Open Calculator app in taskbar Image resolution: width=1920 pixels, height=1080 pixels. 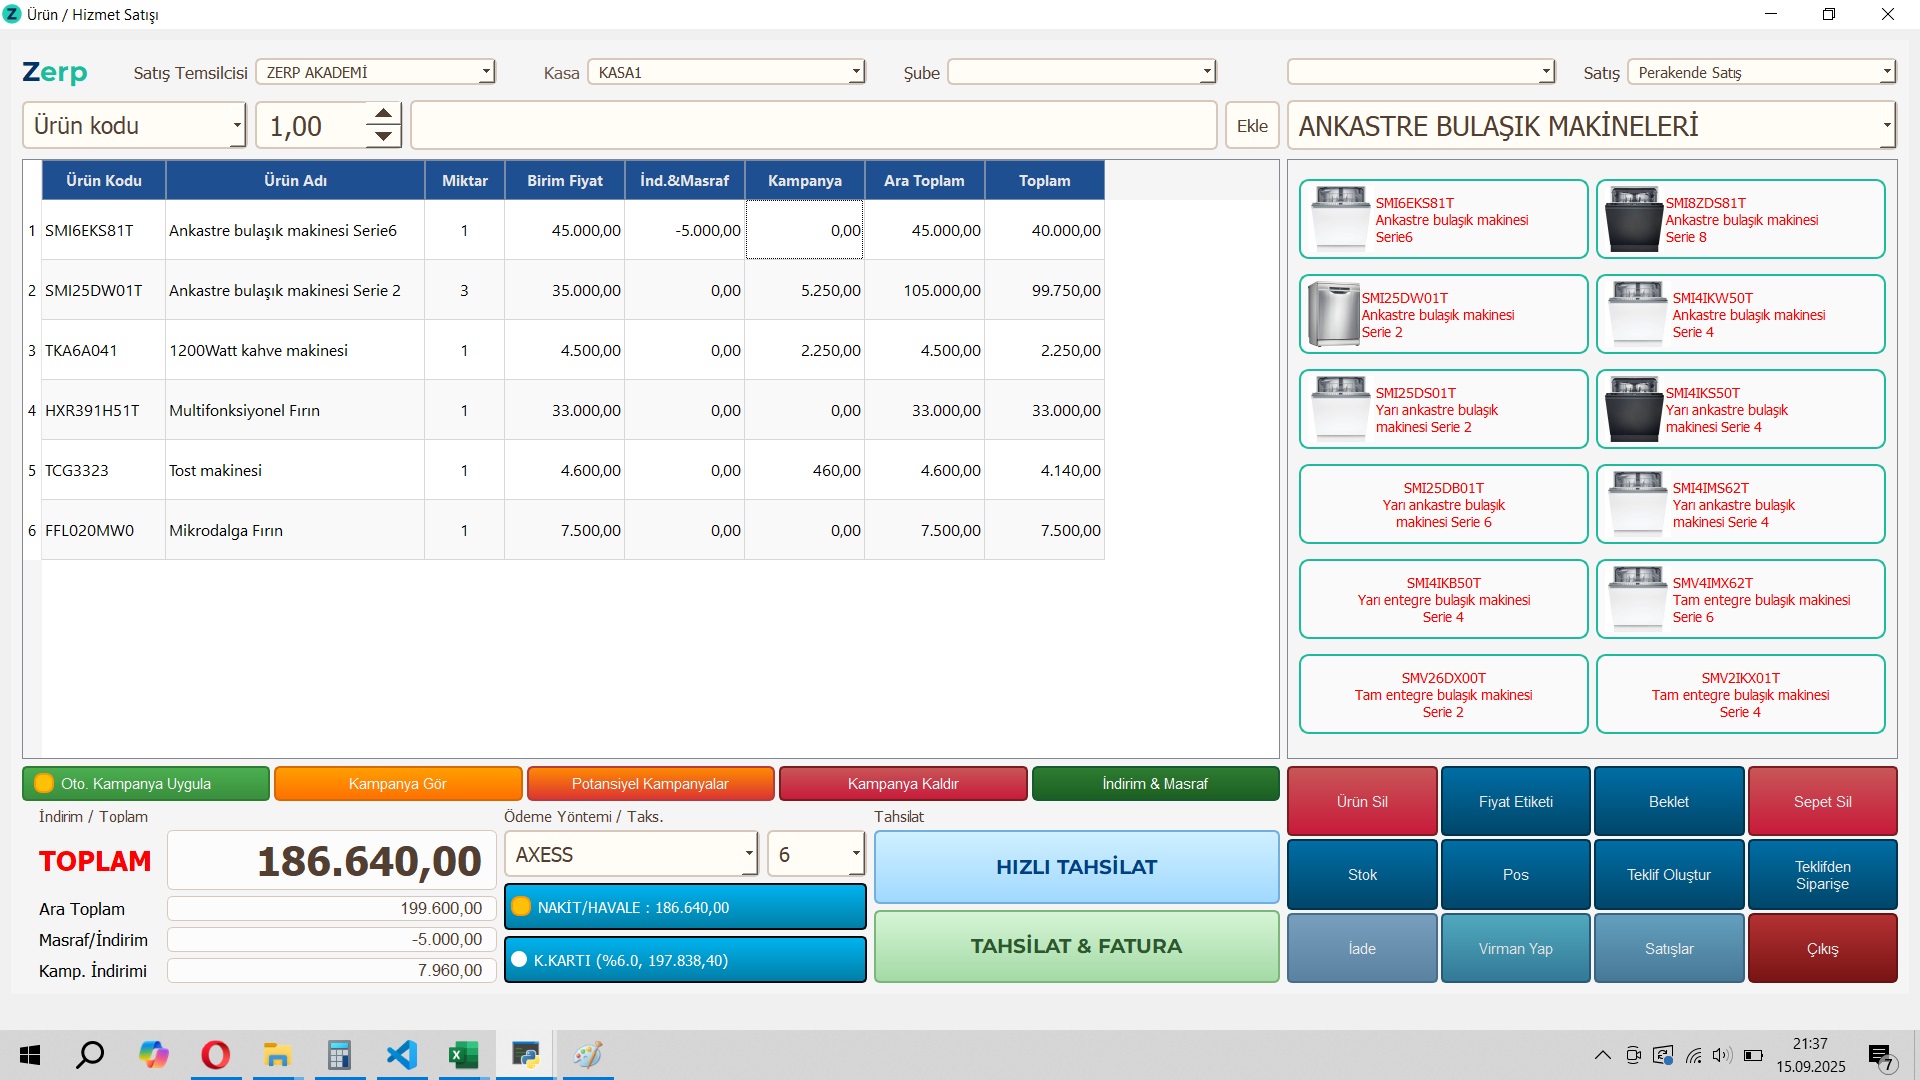pyautogui.click(x=339, y=1055)
